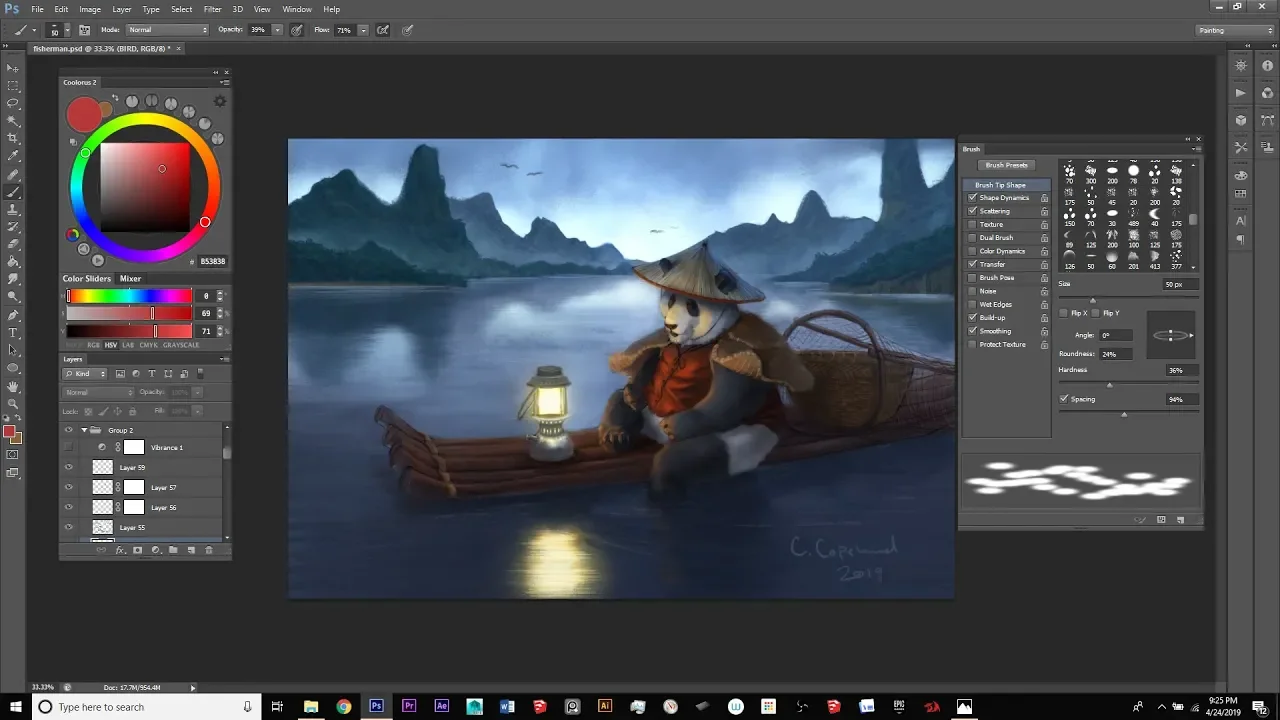Hide Layer 59 using eye icon
Image resolution: width=1280 pixels, height=720 pixels.
pyautogui.click(x=69, y=467)
